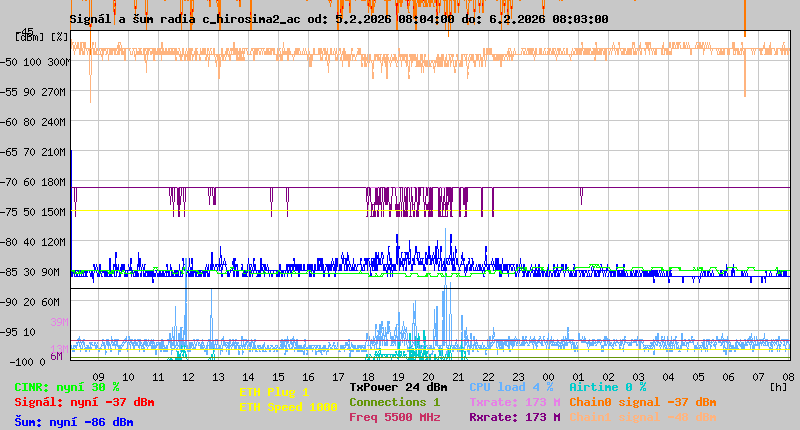The height and width of the screenshot is (430, 800).
Task: Click the '19' hour label on the time axis
Action: tap(398, 377)
